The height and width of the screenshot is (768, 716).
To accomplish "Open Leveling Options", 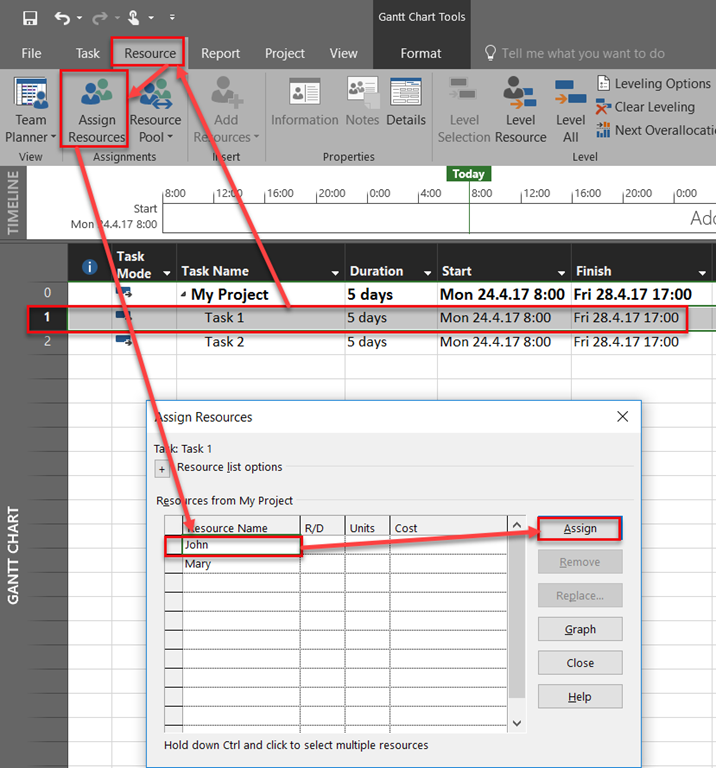I will pyautogui.click(x=653, y=84).
